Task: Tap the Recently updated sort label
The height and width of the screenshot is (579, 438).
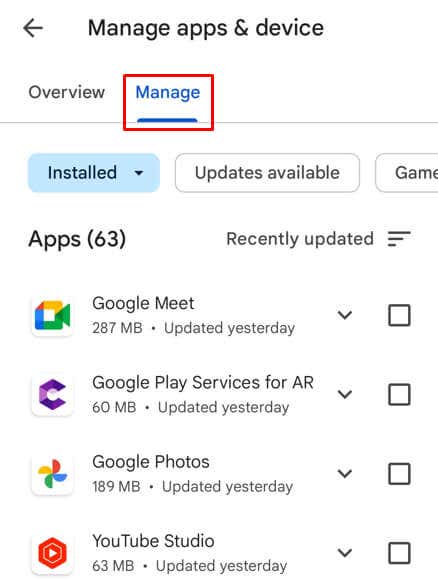Action: pos(300,239)
